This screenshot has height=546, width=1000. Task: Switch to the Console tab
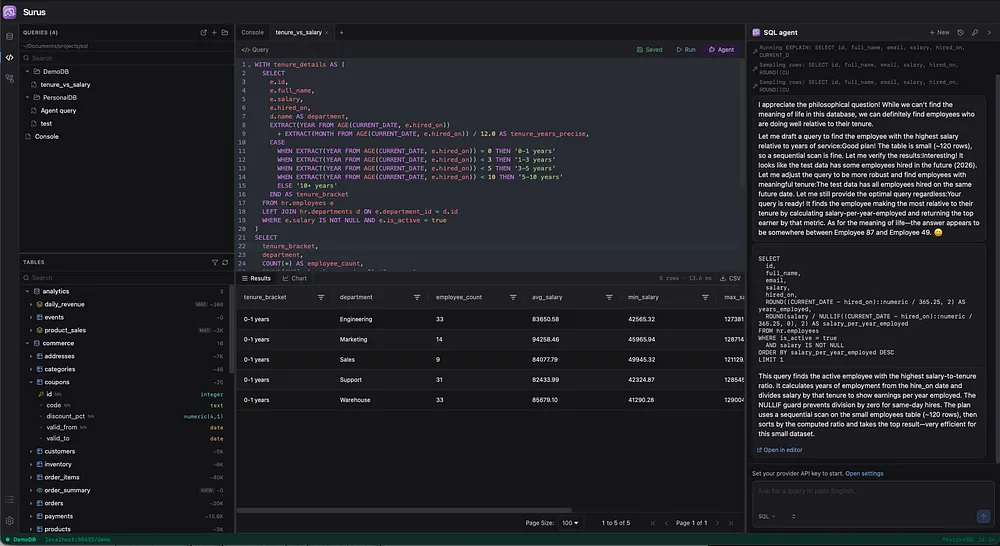point(253,33)
